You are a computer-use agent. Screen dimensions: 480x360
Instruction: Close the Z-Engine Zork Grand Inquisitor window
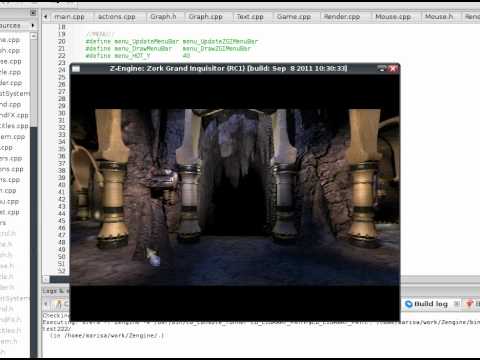(393, 68)
